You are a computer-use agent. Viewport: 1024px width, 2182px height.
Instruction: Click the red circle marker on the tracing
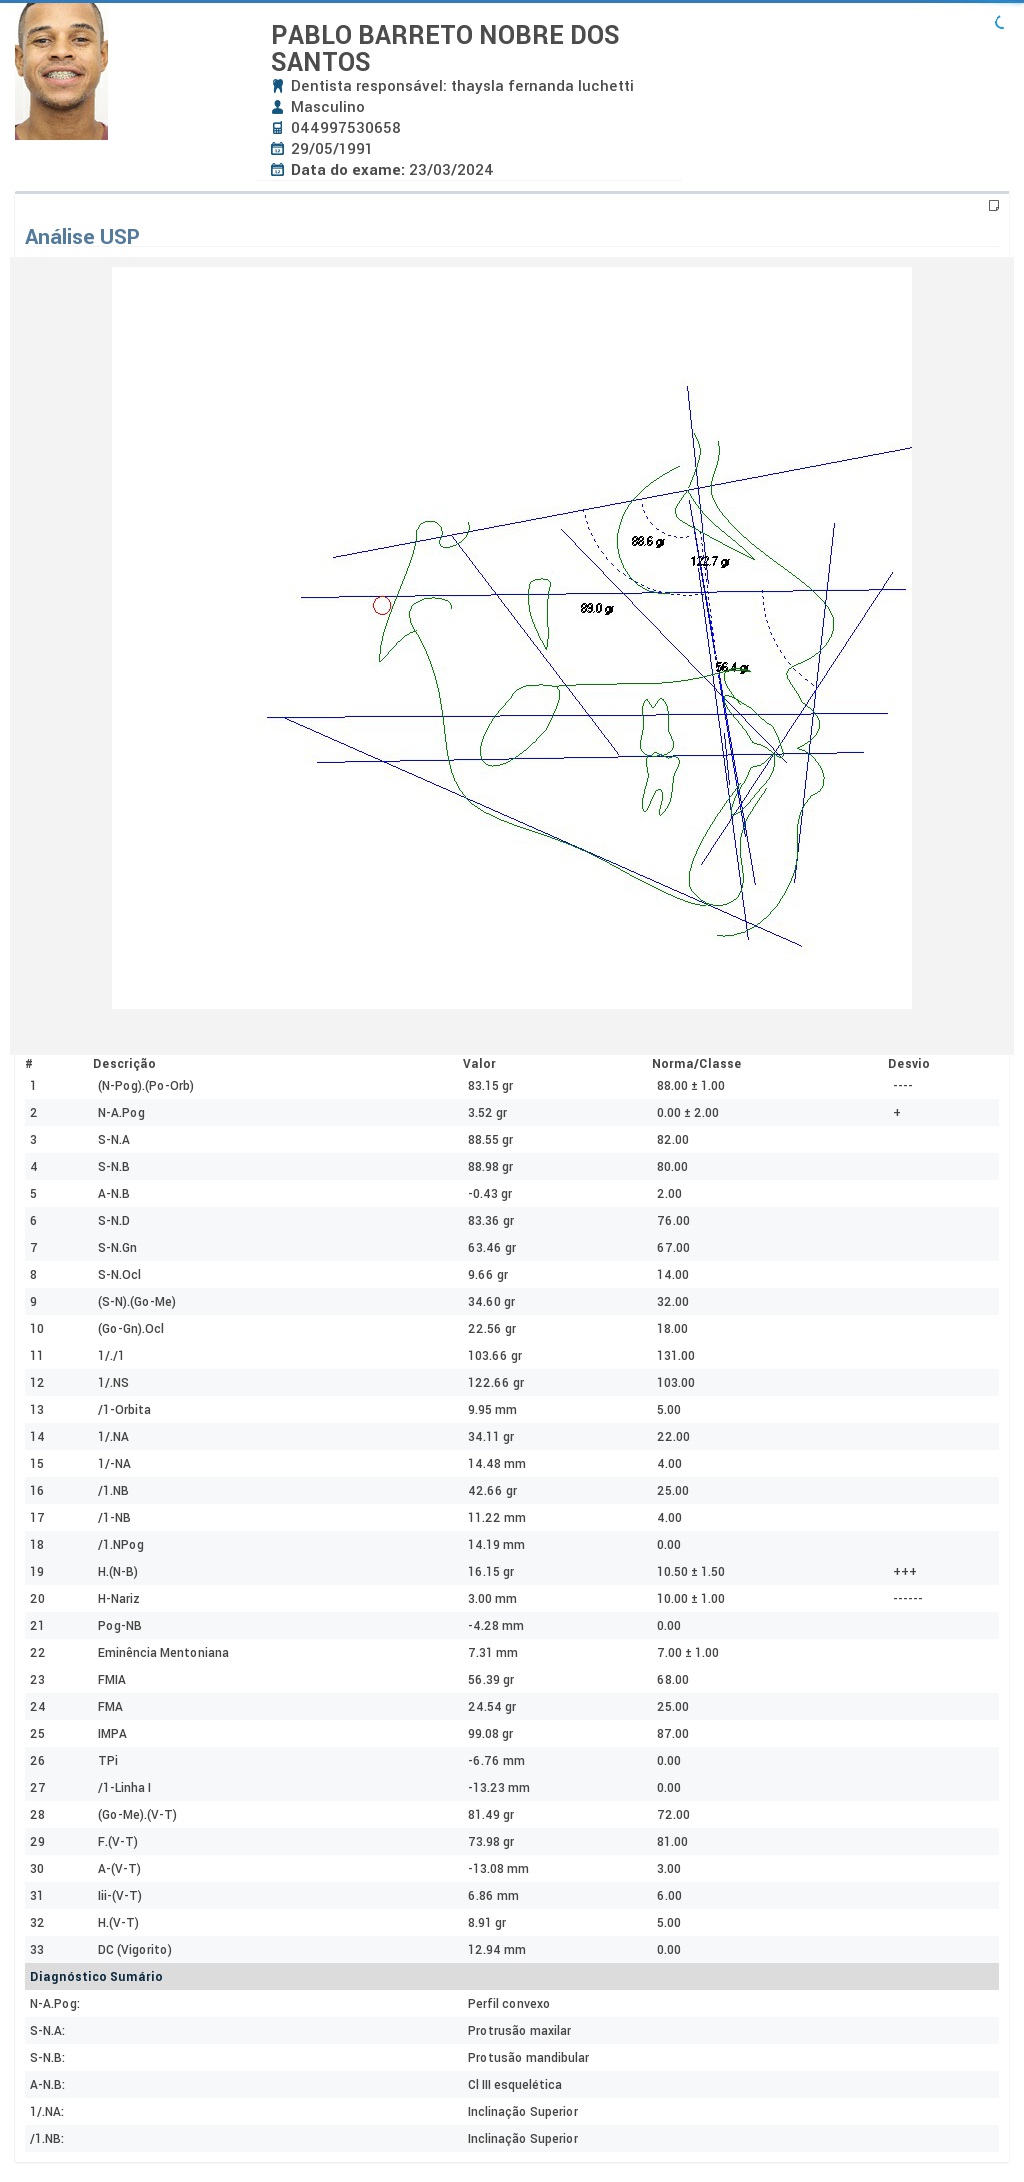[x=382, y=605]
